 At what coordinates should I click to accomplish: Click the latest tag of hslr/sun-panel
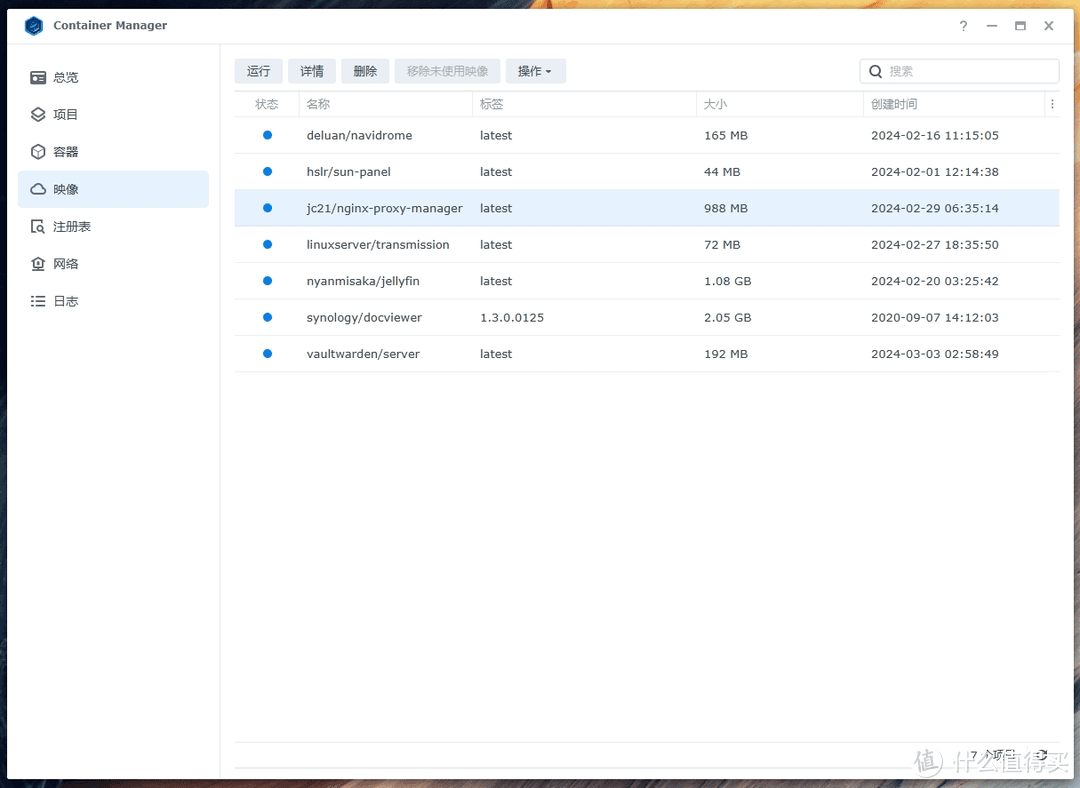[x=496, y=172]
